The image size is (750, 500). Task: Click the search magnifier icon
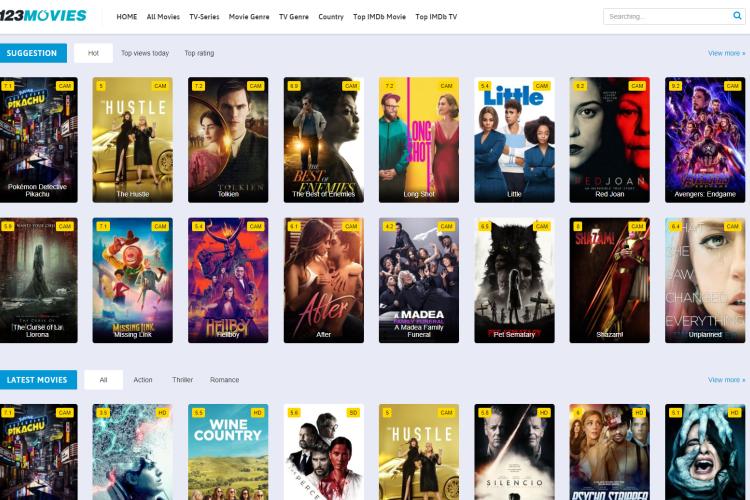pos(737,16)
